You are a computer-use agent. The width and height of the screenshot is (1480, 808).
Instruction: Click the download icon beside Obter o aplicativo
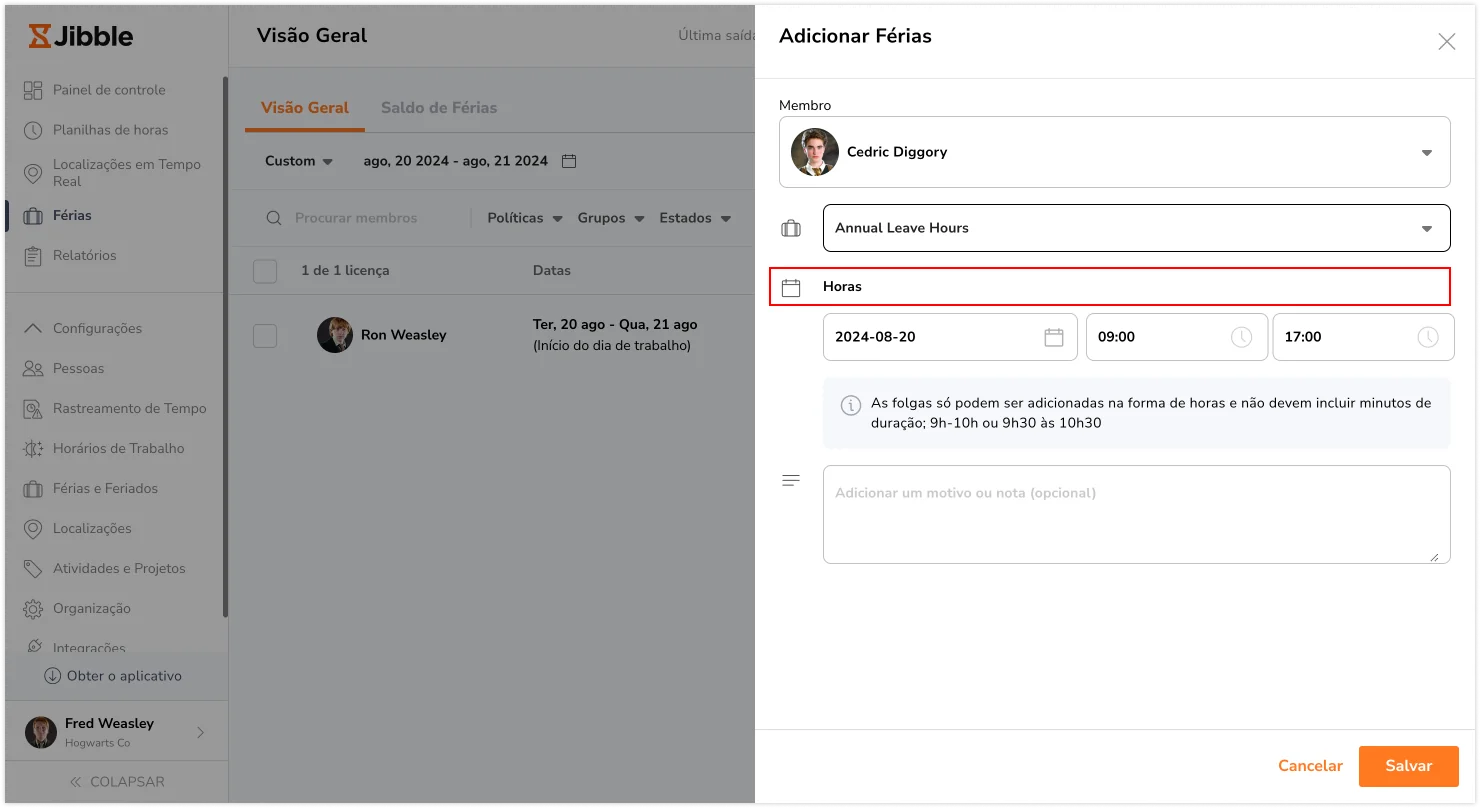53,676
